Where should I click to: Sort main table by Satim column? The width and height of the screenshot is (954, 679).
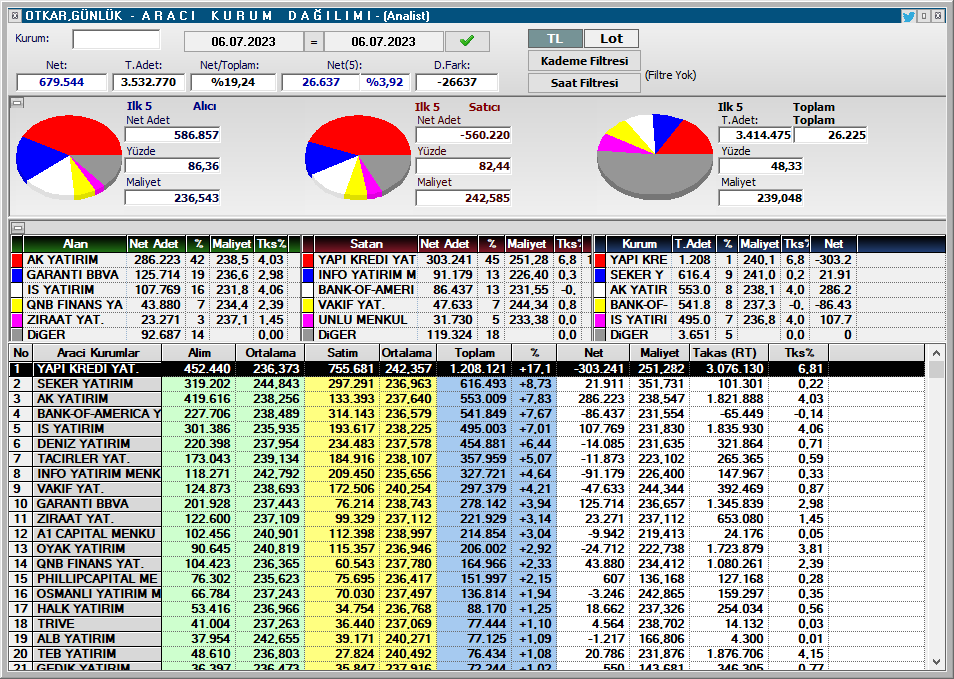342,353
